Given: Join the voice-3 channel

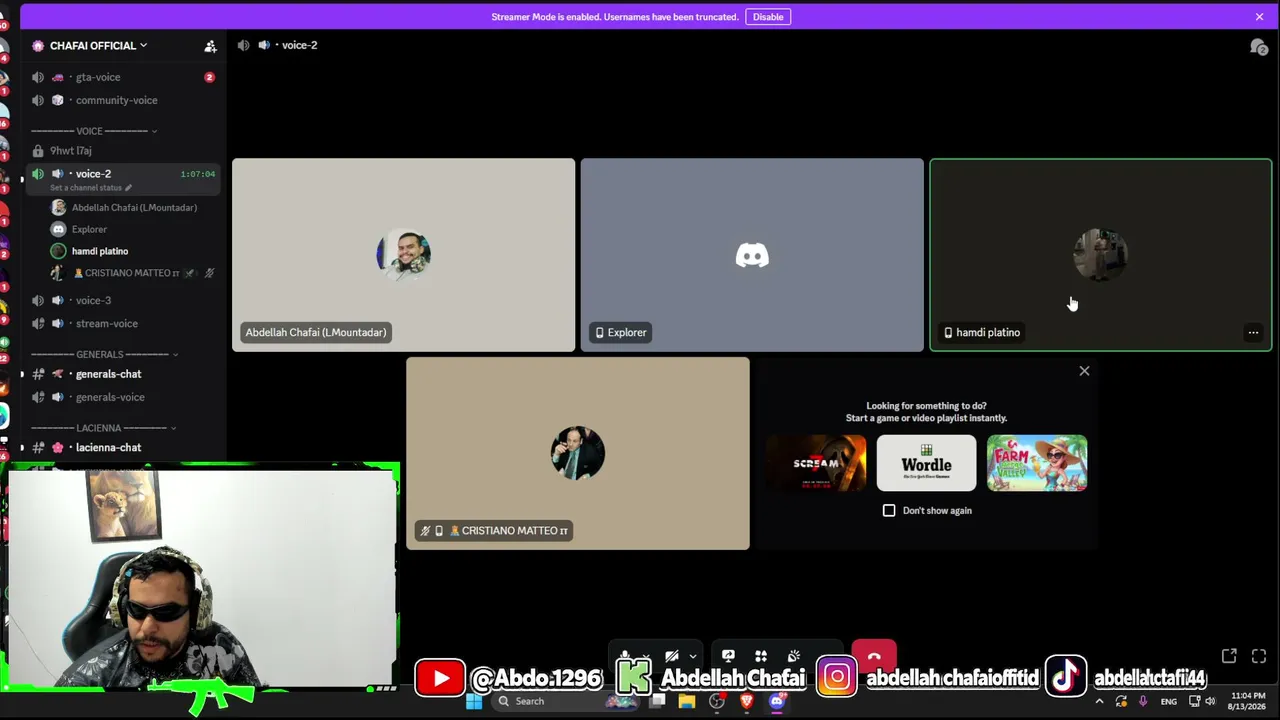Looking at the screenshot, I should 124,300.
